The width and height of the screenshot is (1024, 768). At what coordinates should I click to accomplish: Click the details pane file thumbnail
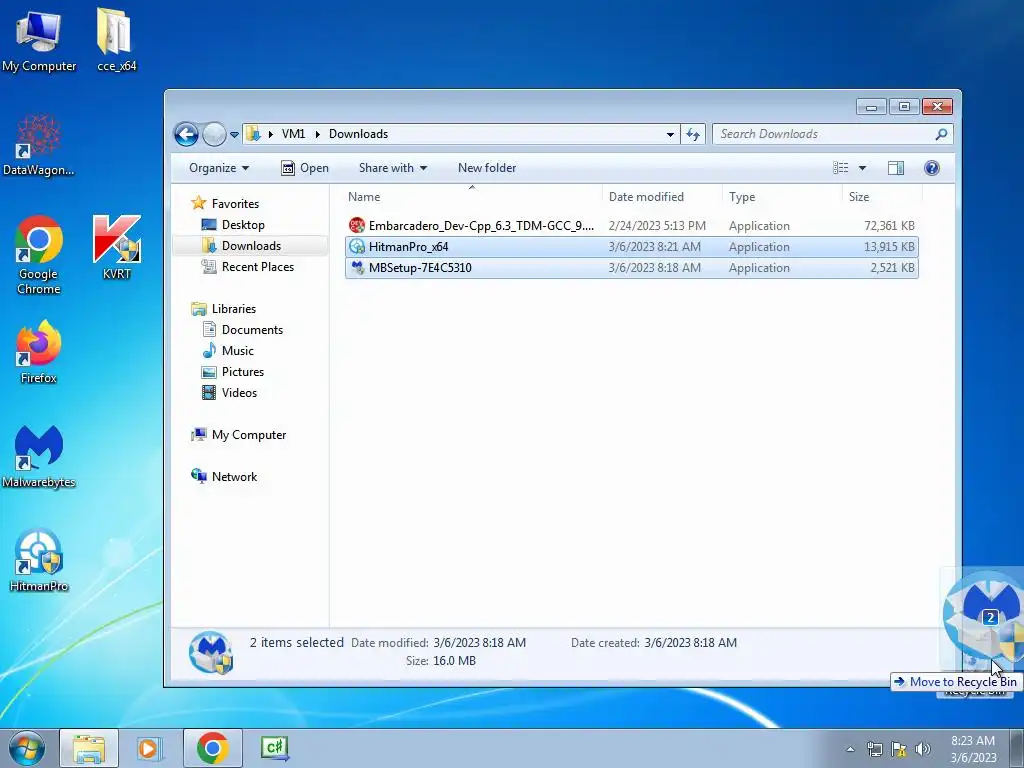coord(210,652)
